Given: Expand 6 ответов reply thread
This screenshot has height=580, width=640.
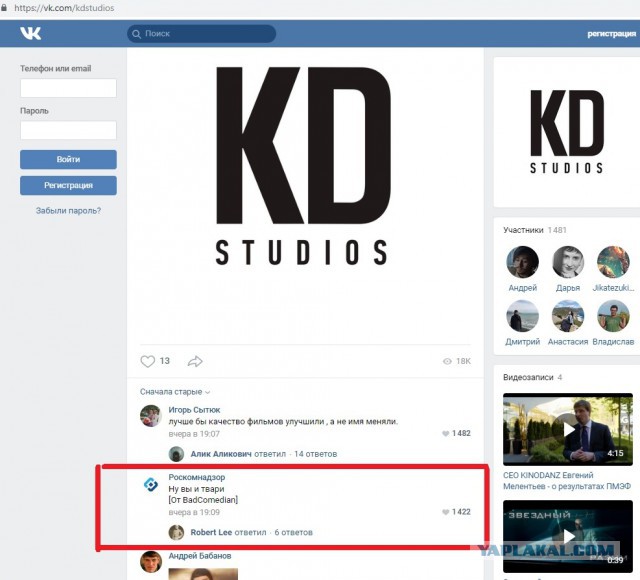Looking at the screenshot, I should click(293, 532).
